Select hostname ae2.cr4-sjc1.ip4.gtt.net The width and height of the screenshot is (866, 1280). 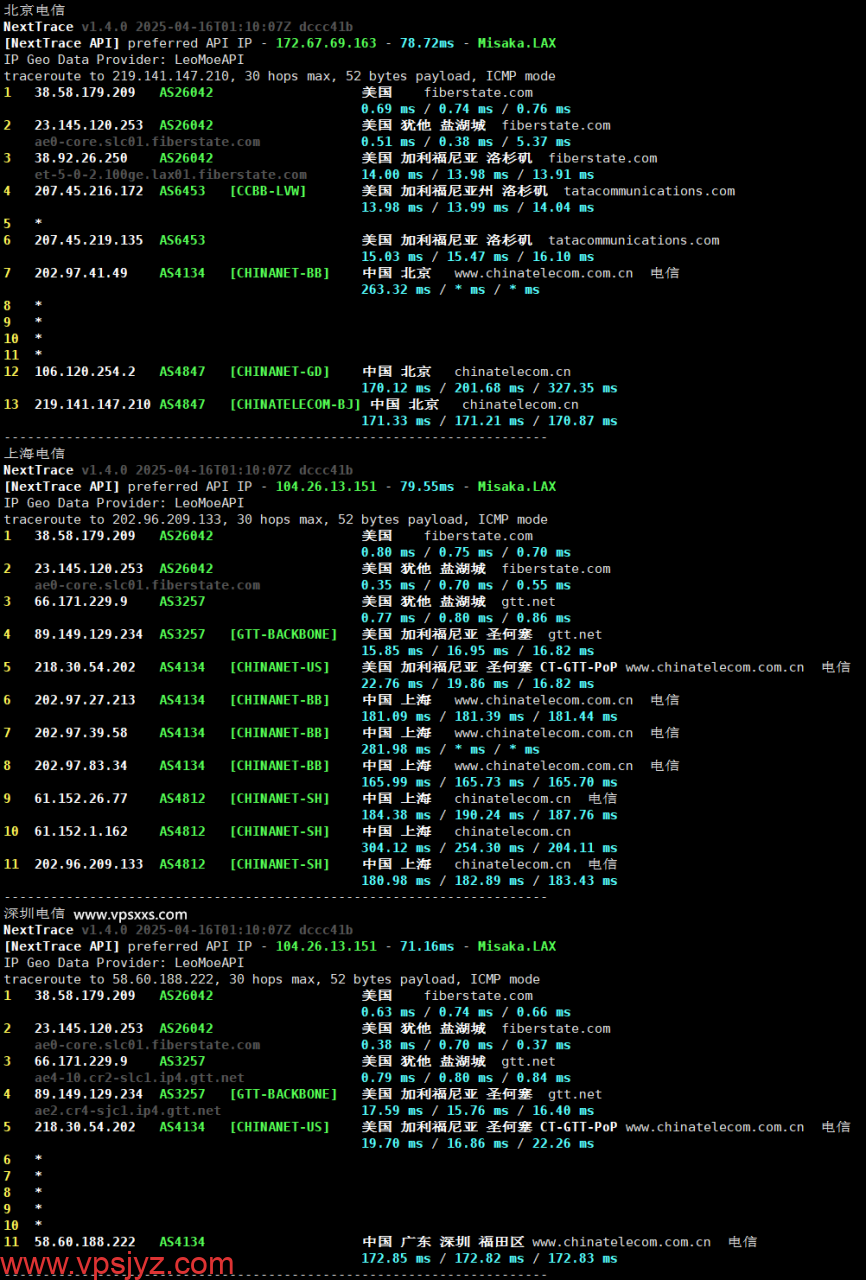point(127,1111)
